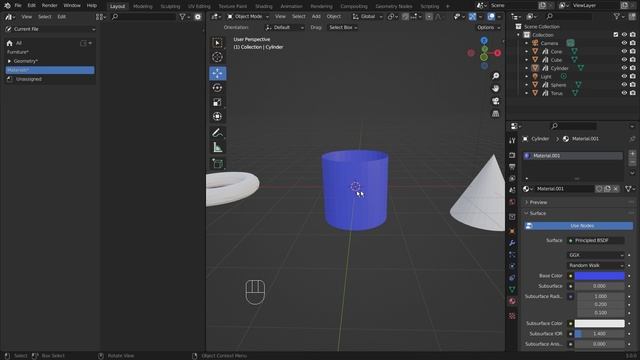This screenshot has width=640, height=360.
Task: Select the Materials catalog
Action: 50,70
